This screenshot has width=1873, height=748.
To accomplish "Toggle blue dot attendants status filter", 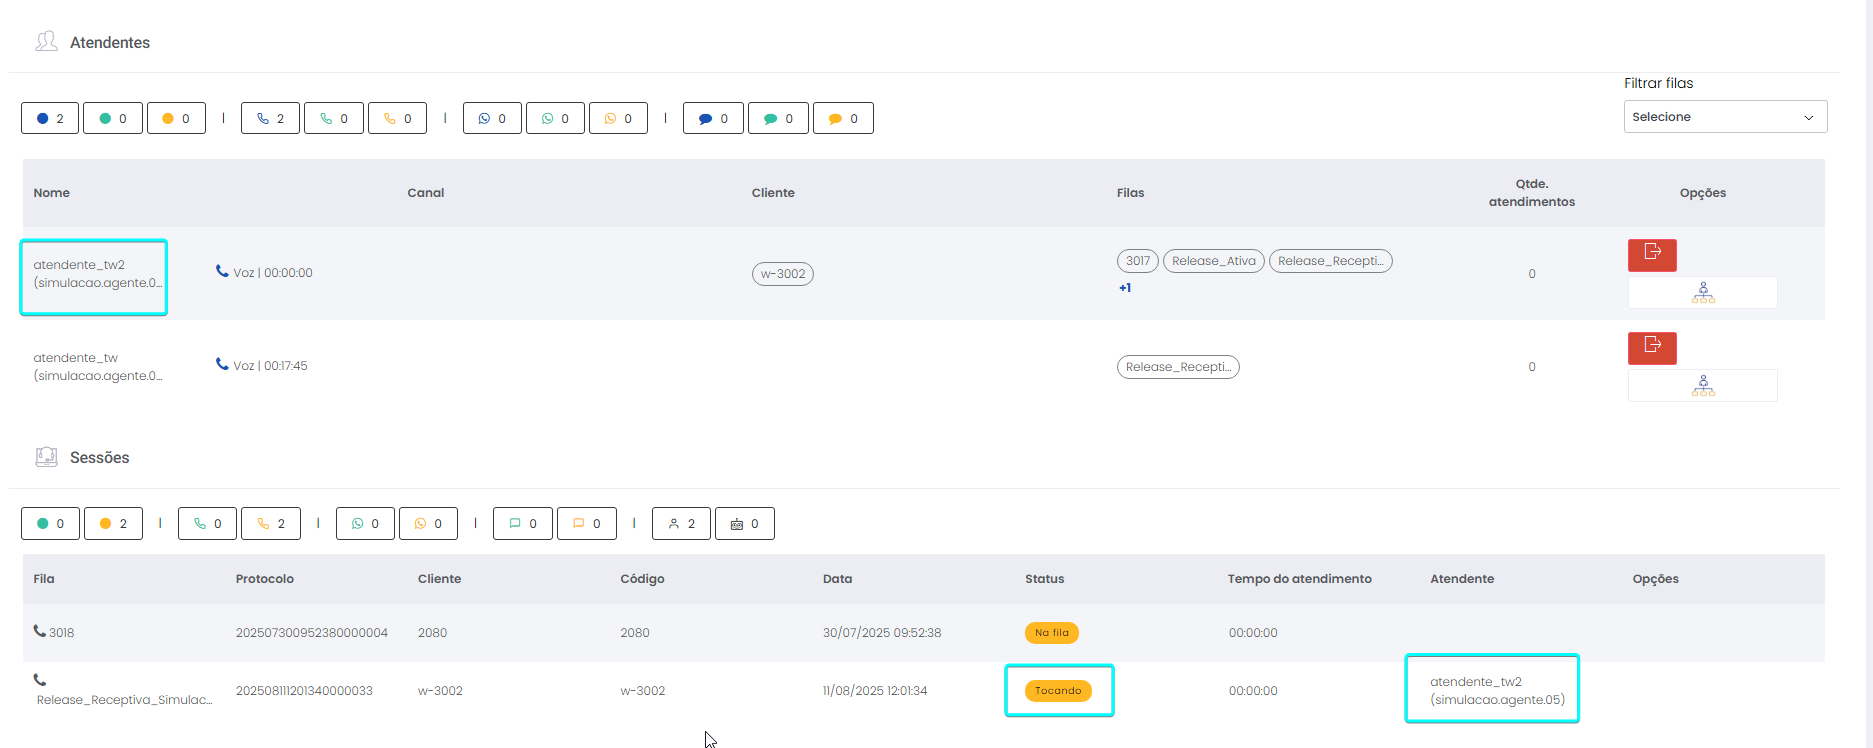I will pos(50,119).
